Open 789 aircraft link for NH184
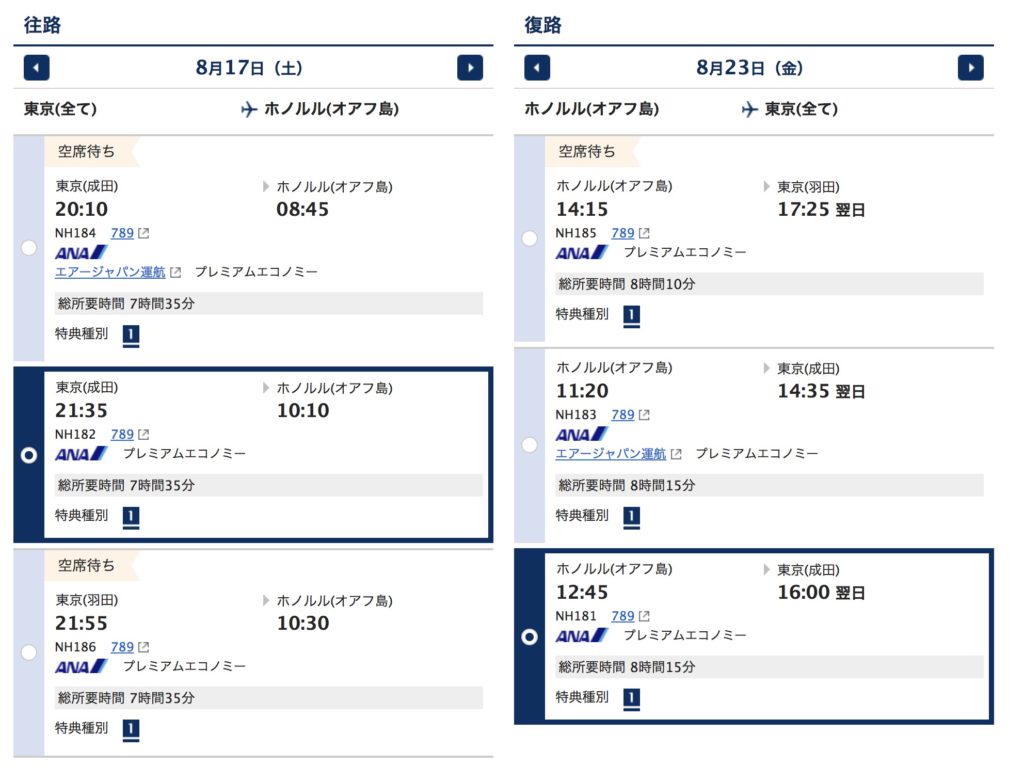 click(122, 233)
